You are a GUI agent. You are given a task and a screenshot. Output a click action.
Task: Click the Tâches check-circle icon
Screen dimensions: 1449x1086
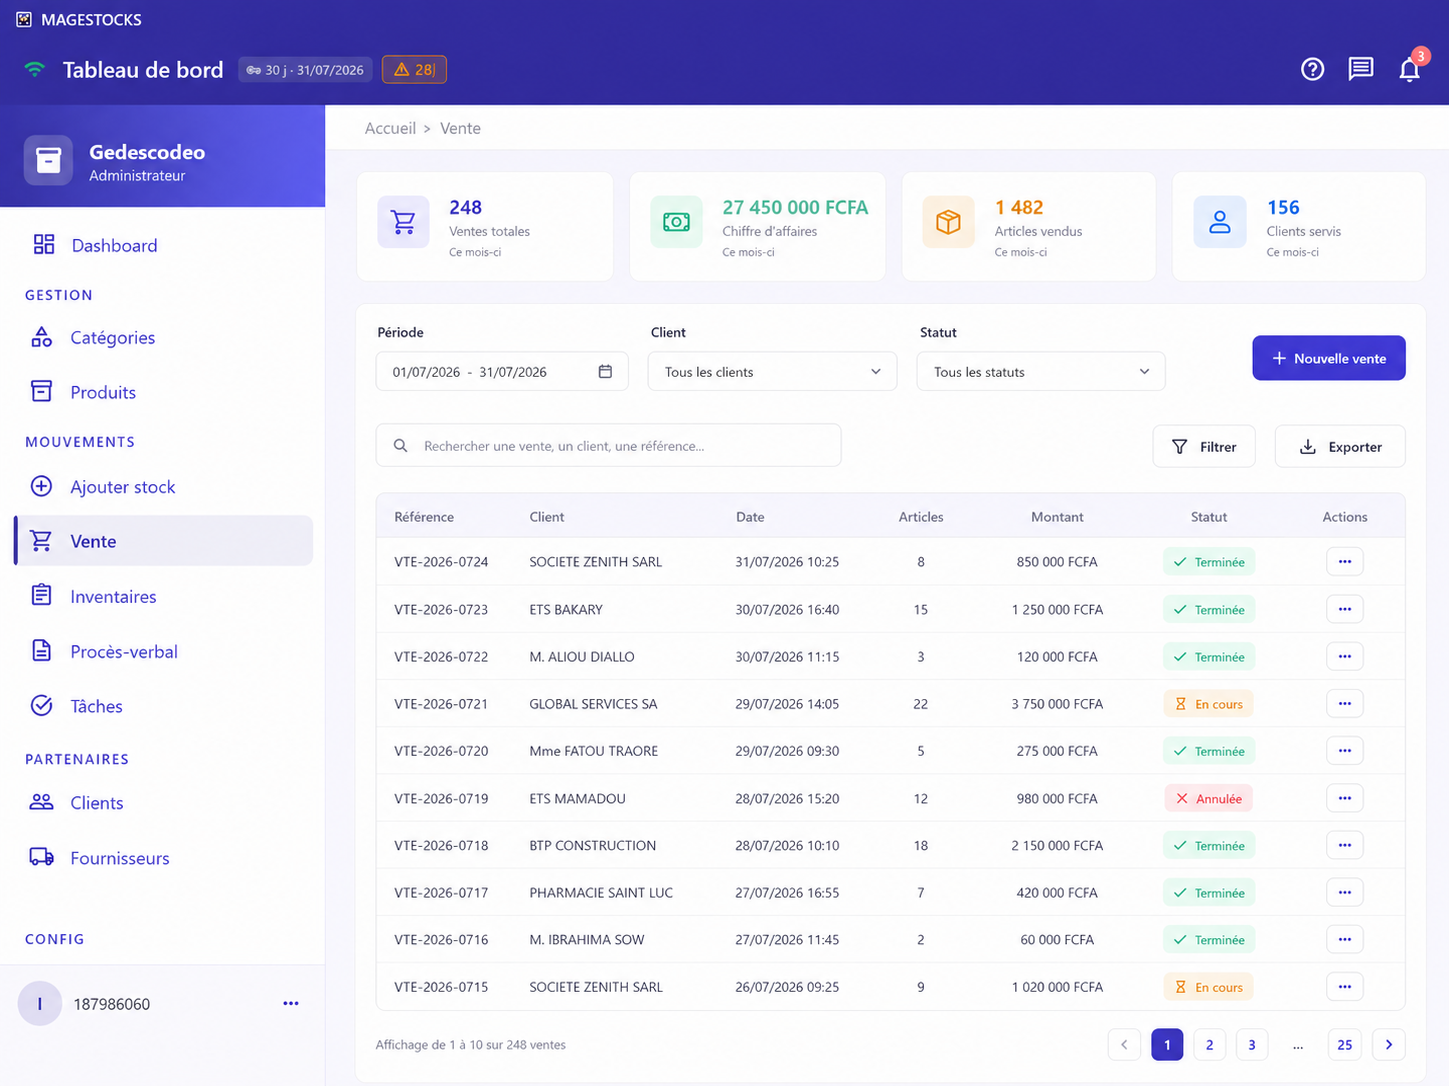click(x=41, y=706)
